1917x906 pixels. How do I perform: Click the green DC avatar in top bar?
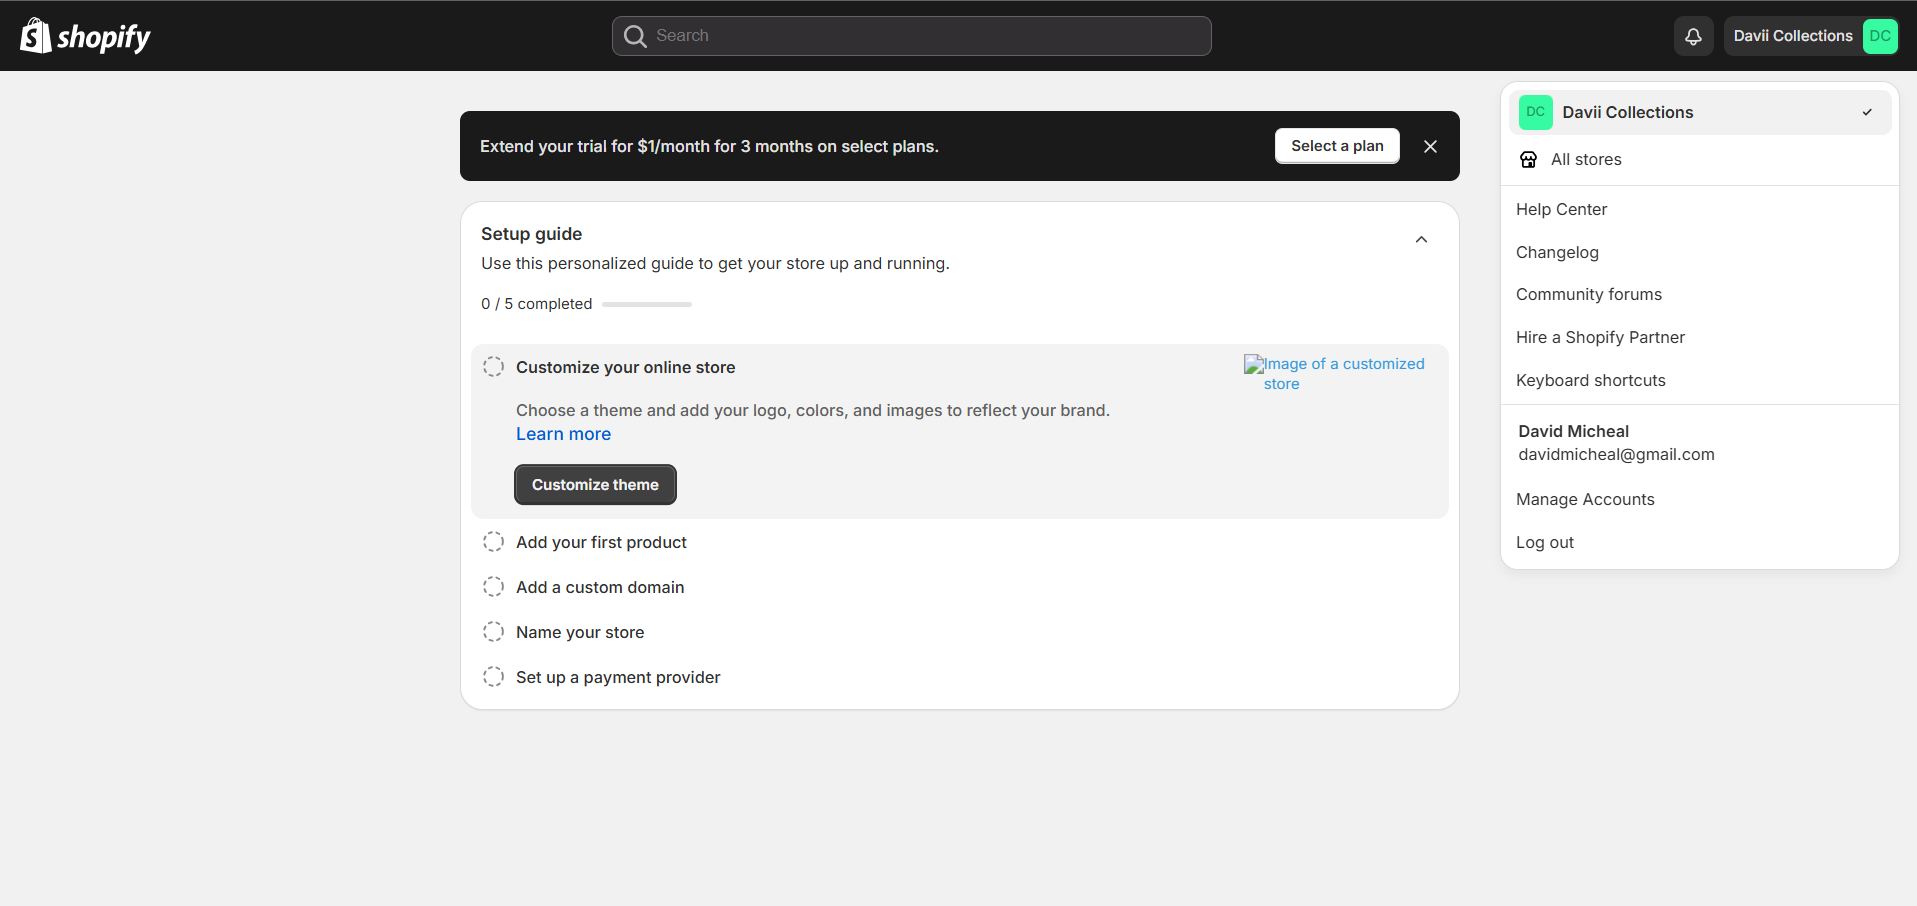click(x=1880, y=36)
